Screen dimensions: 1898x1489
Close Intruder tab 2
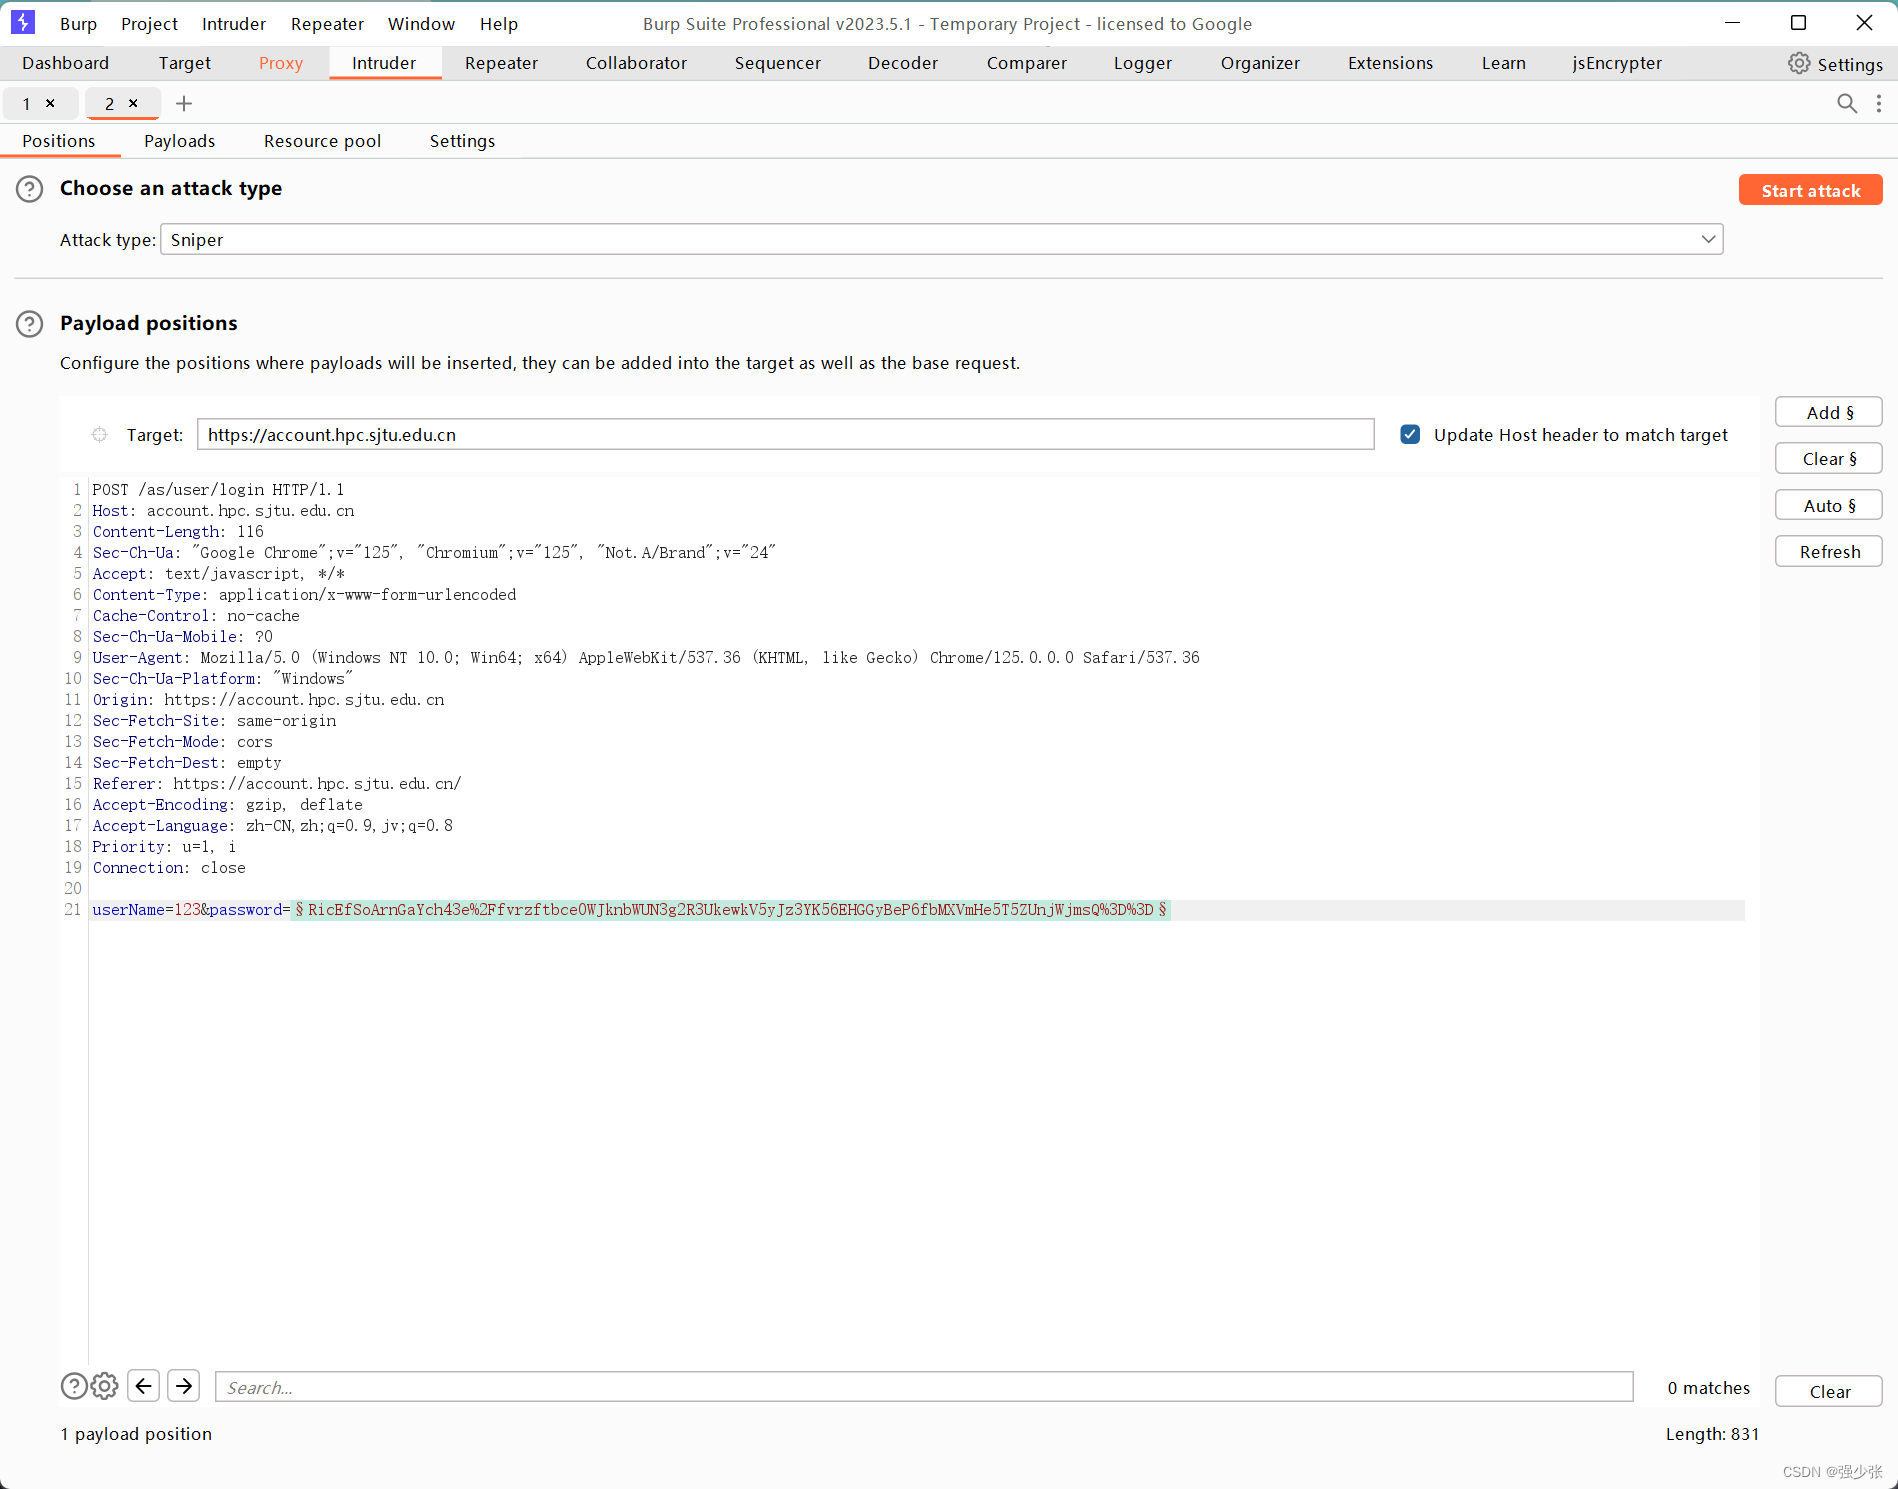pos(133,103)
